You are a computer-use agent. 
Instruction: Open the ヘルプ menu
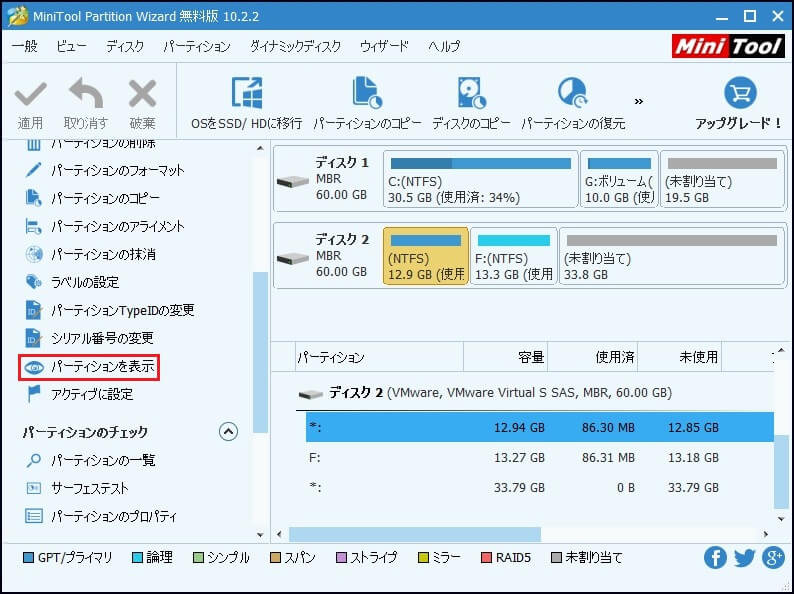coord(444,47)
